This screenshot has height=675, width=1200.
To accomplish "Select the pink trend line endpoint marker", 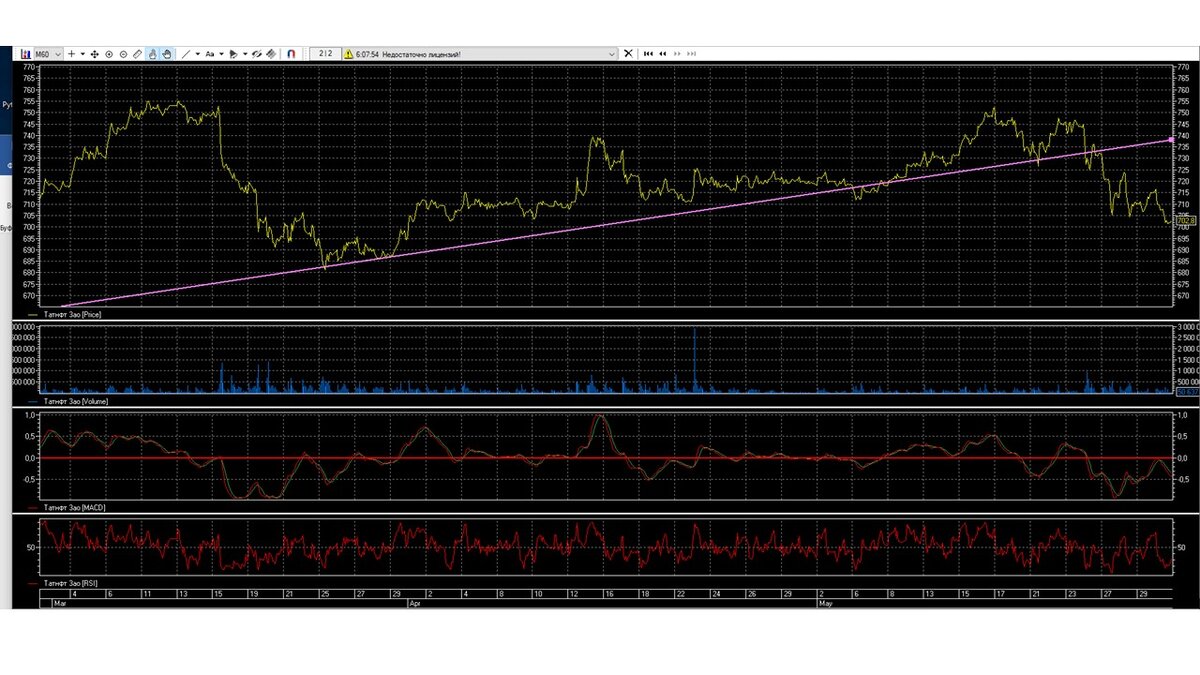I will 1170,140.
